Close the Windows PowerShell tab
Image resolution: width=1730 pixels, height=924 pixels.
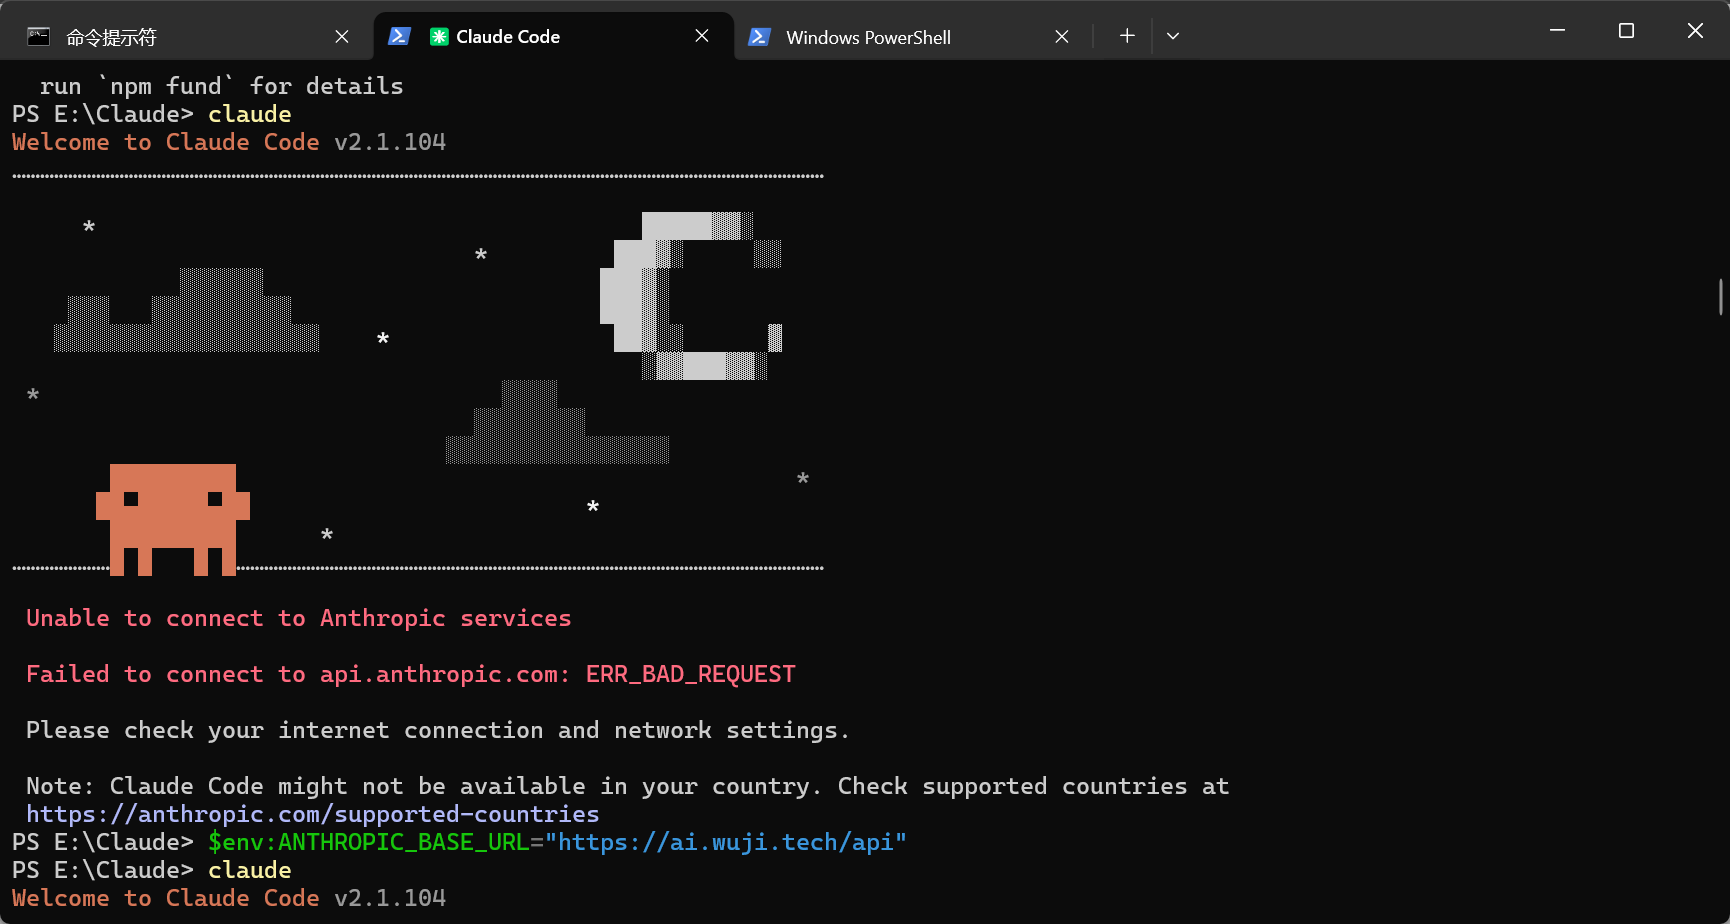coord(1062,37)
